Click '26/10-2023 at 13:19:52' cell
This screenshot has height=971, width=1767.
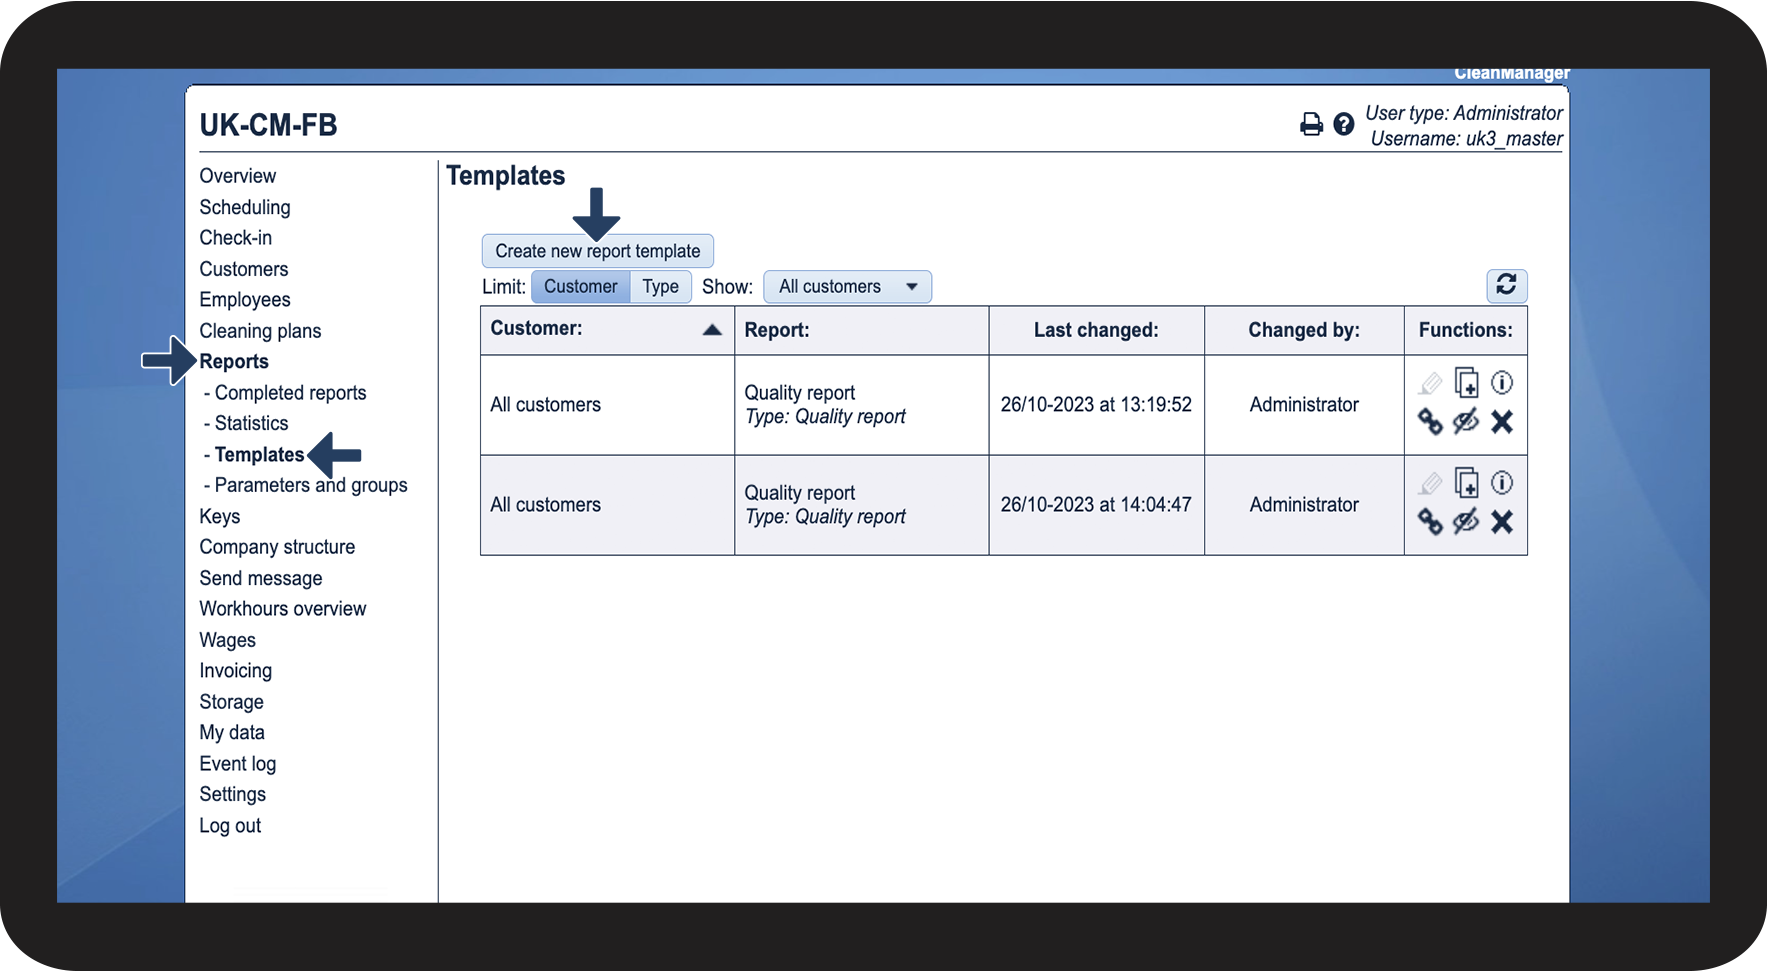[1096, 405]
